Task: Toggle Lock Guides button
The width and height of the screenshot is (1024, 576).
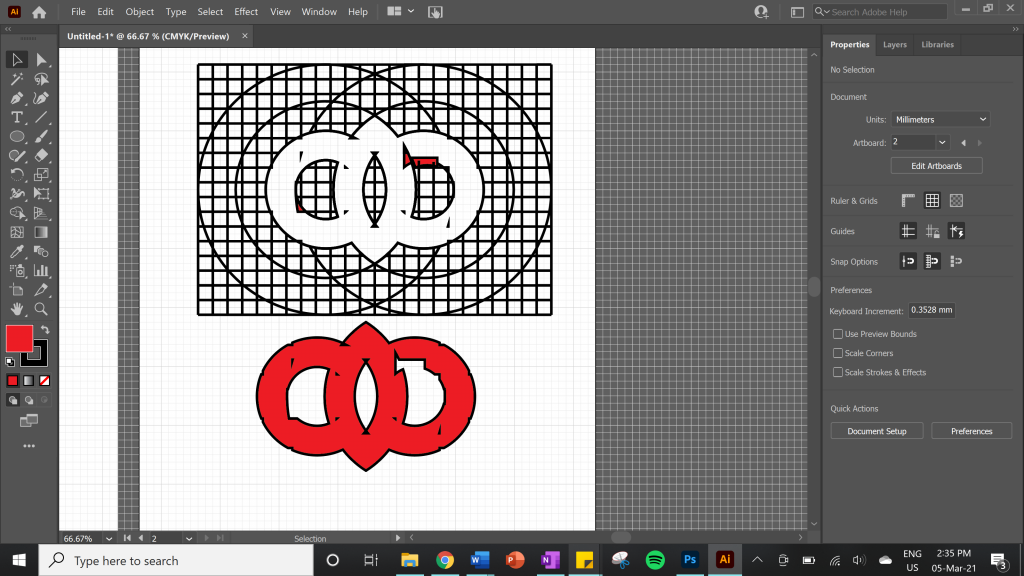Action: click(932, 231)
